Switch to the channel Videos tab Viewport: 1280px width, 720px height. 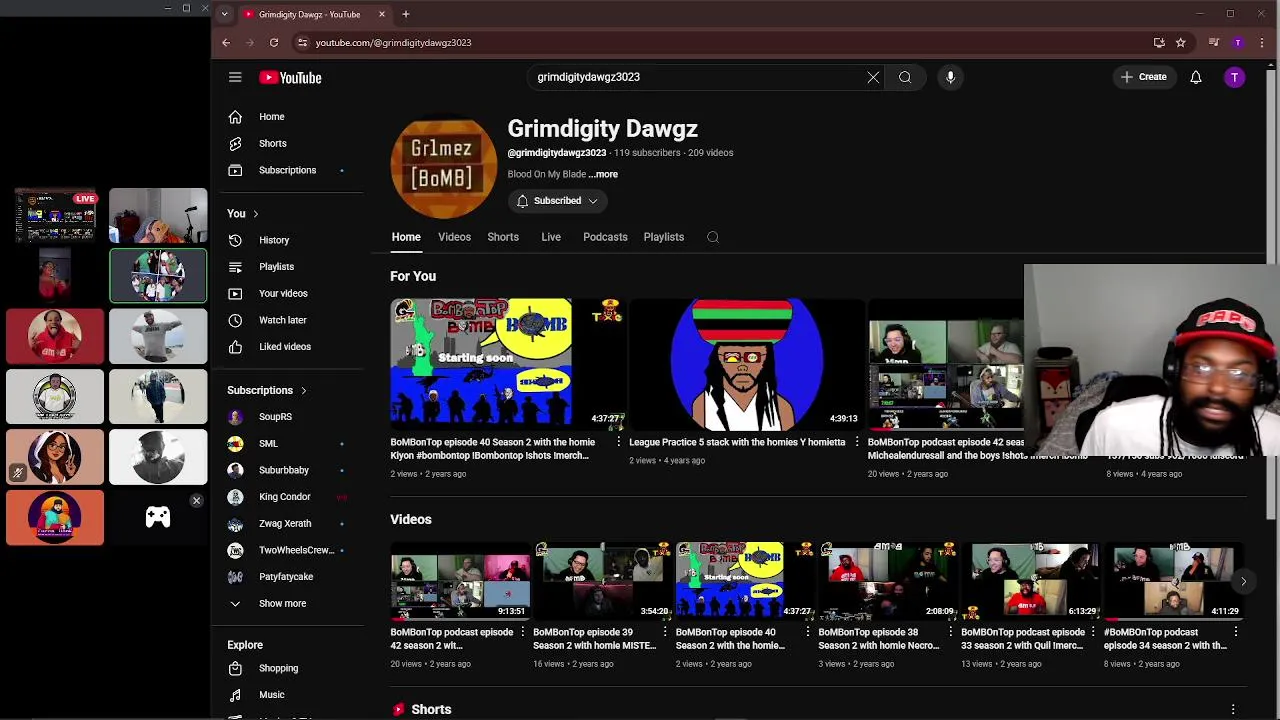tap(454, 237)
